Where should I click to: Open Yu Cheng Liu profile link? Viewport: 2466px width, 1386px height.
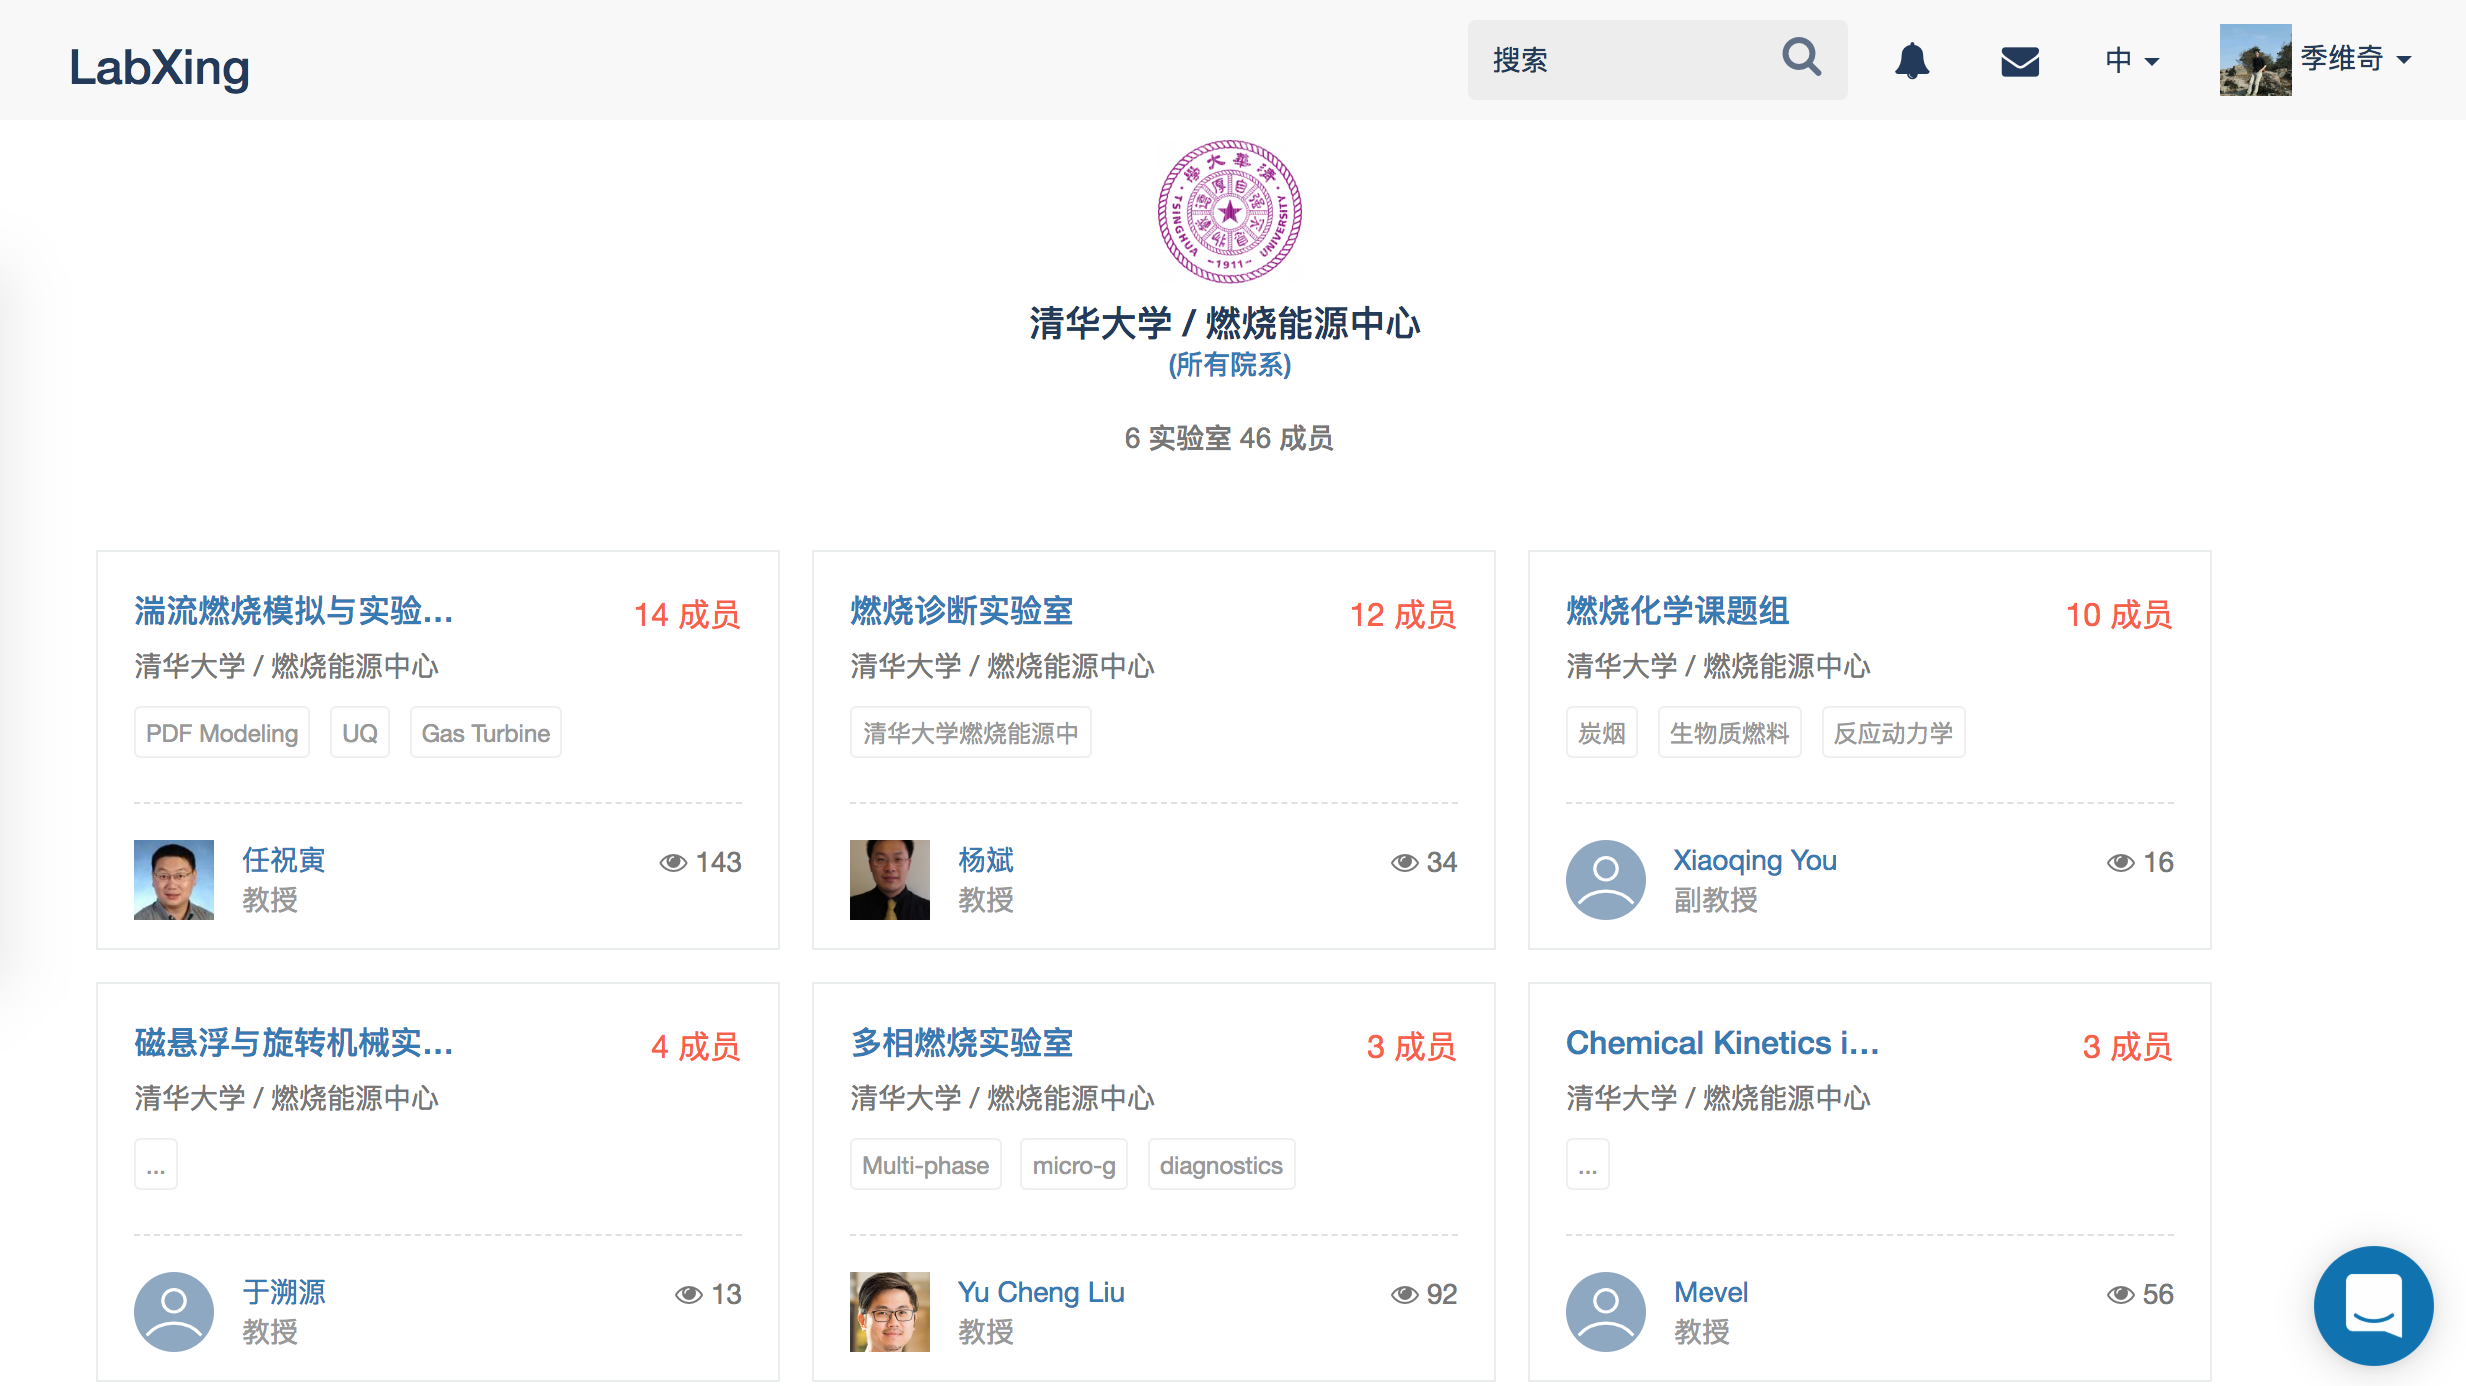pyautogui.click(x=1041, y=1292)
